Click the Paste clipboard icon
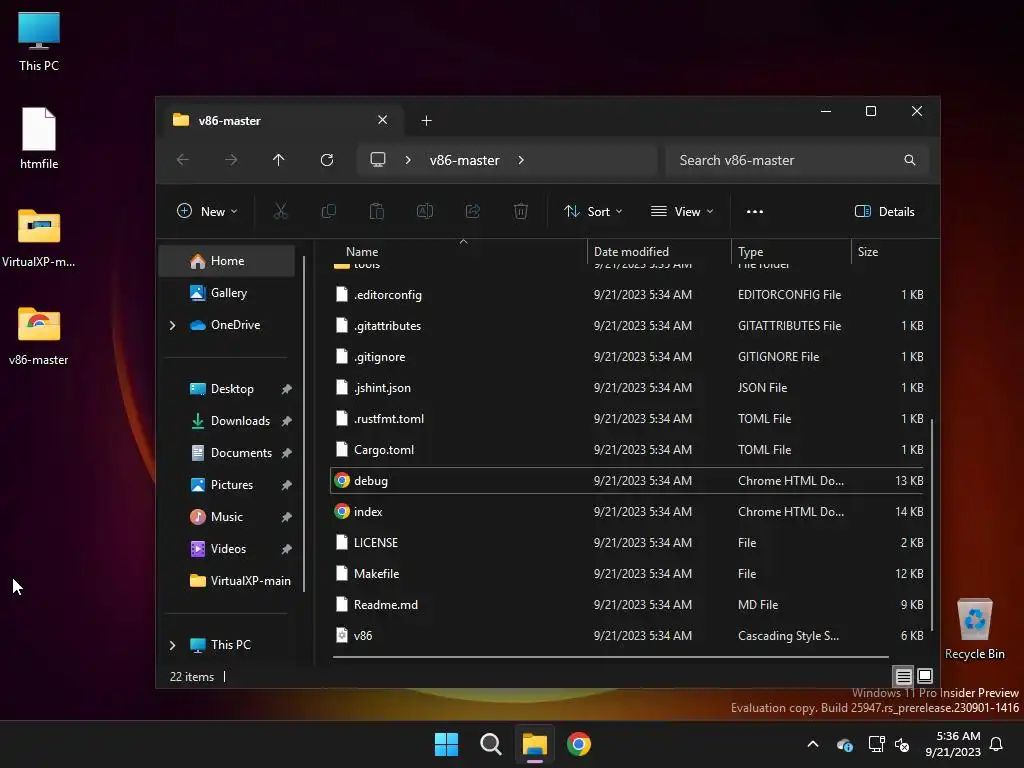 377,211
